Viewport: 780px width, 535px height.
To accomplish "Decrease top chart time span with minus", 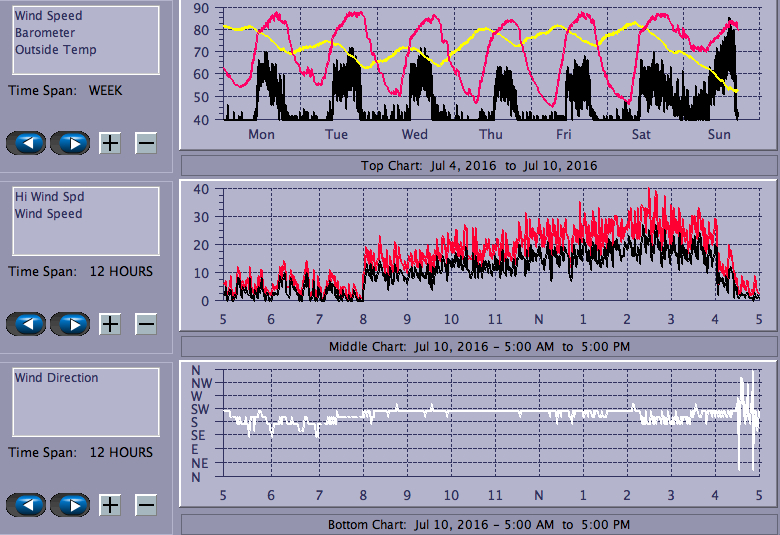I will tap(146, 143).
